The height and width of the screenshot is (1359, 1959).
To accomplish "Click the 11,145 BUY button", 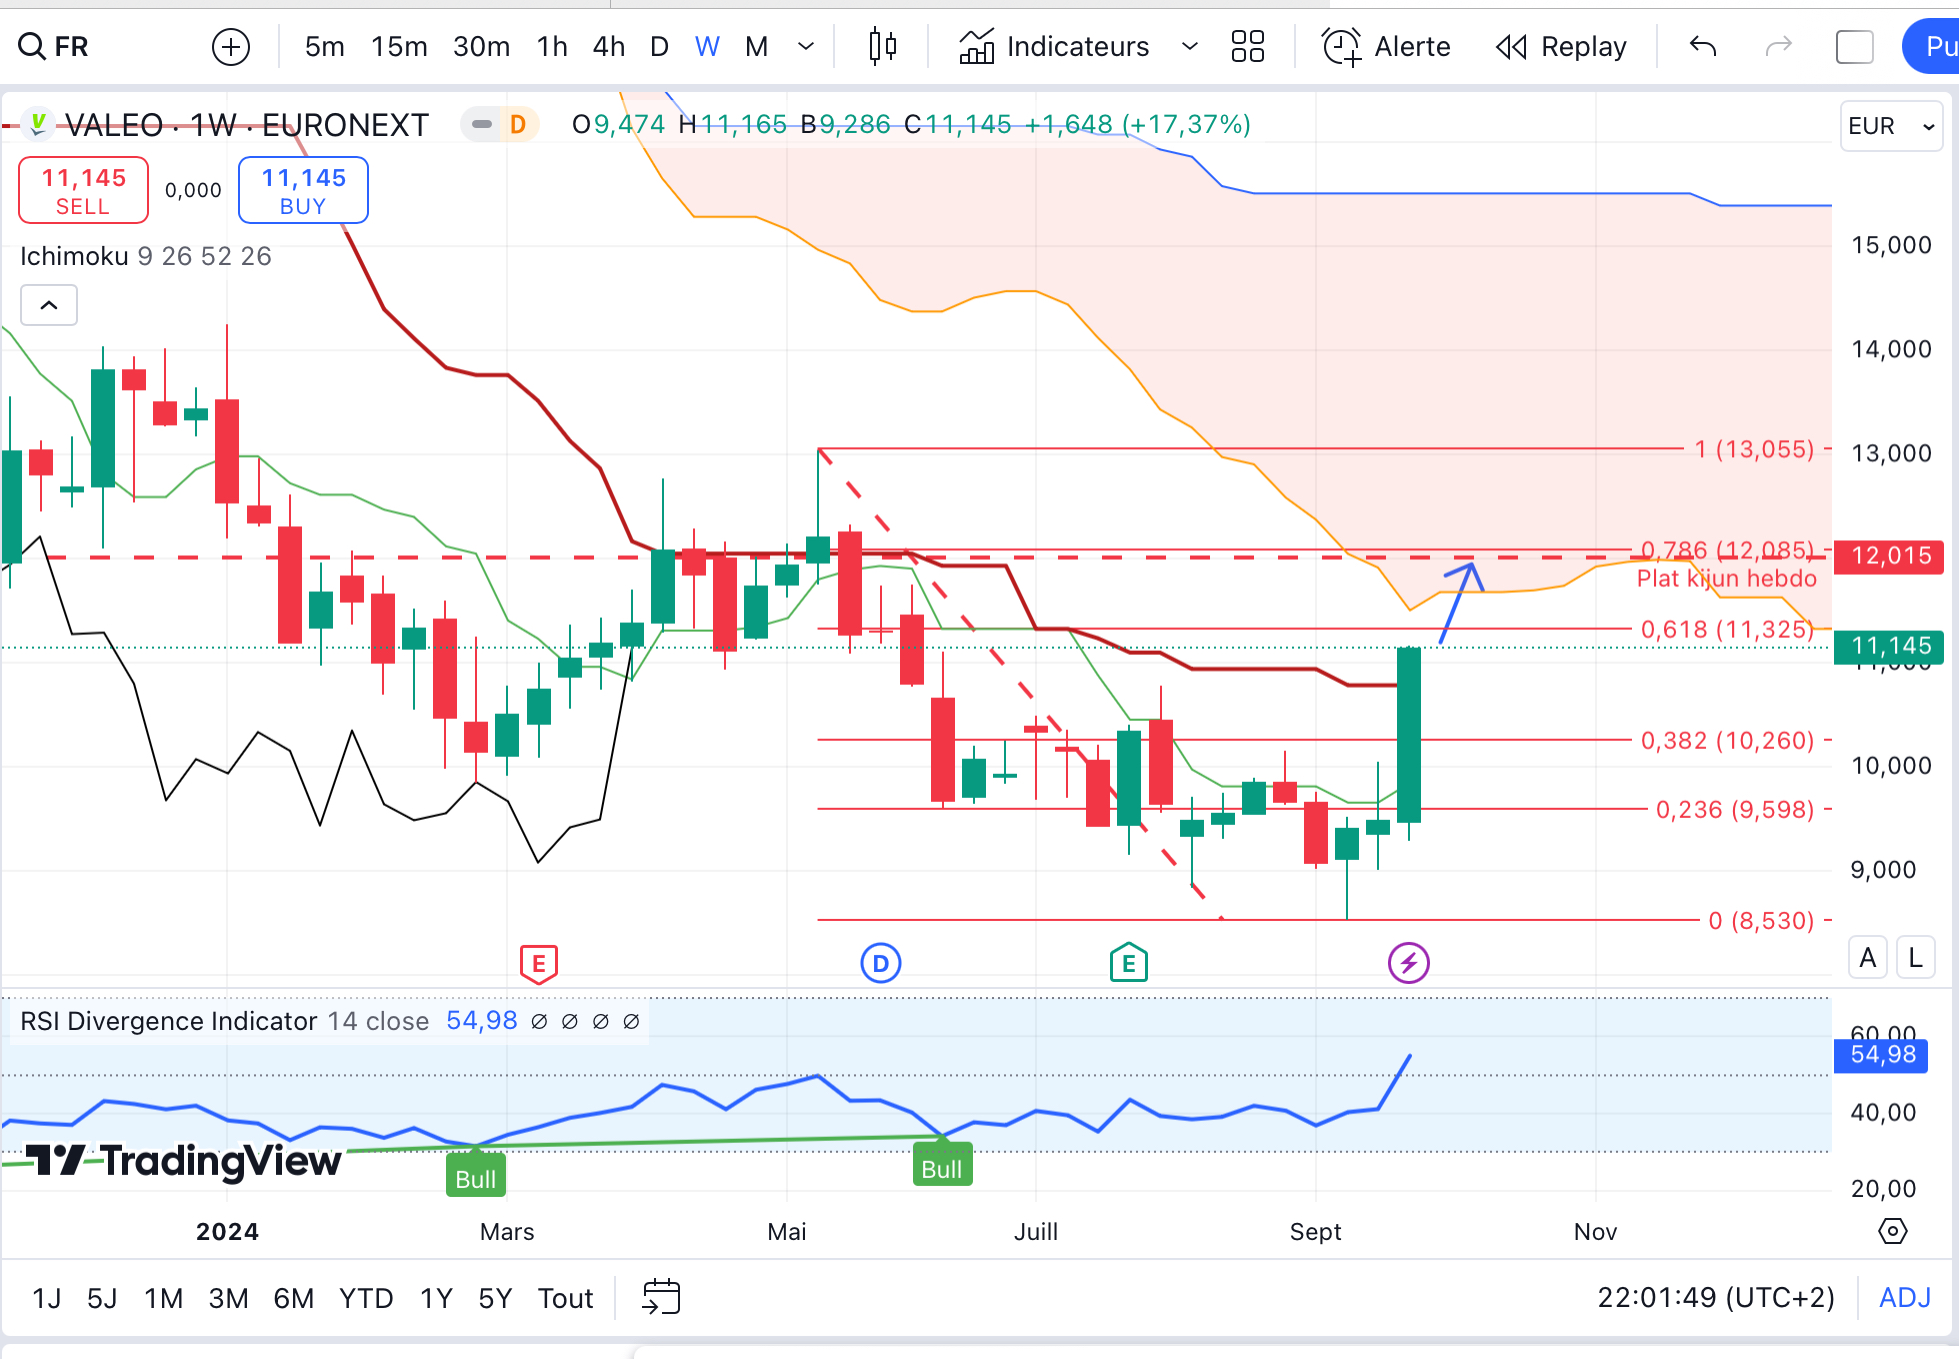I will point(303,190).
